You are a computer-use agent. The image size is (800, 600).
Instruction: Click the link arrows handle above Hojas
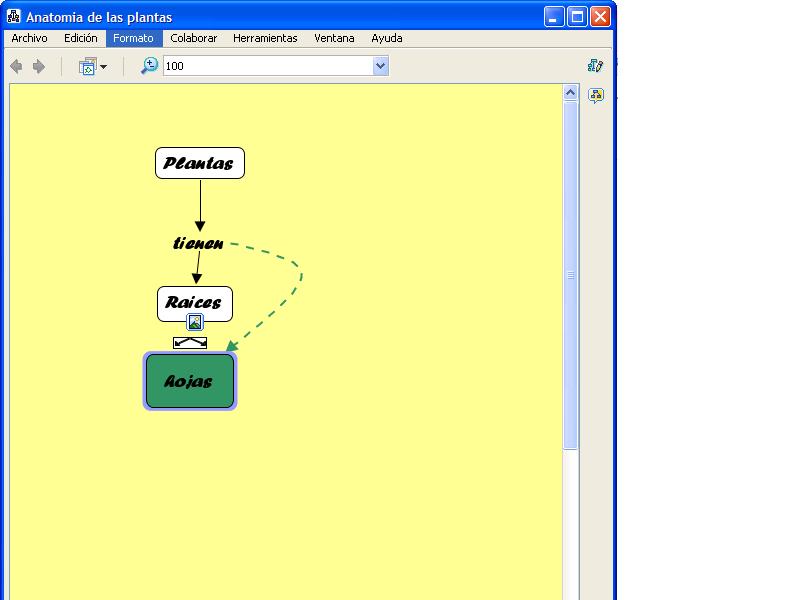(x=190, y=343)
